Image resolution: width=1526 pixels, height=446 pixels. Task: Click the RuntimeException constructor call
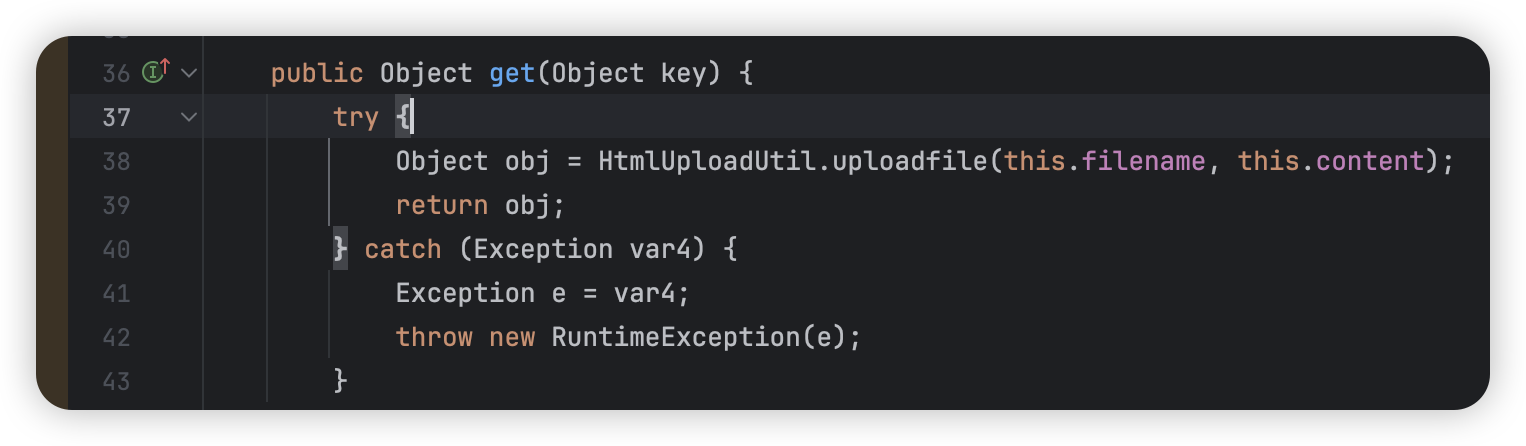(676, 337)
